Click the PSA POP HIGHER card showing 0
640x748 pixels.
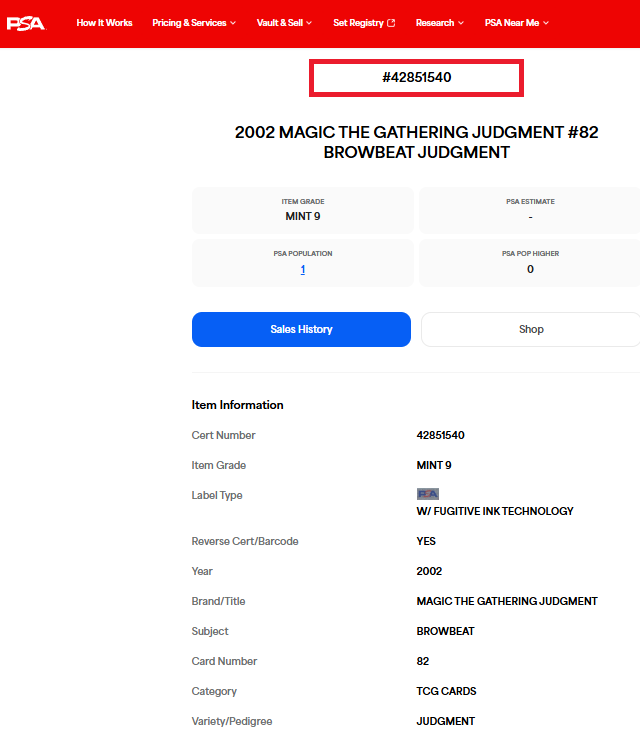tap(530, 263)
